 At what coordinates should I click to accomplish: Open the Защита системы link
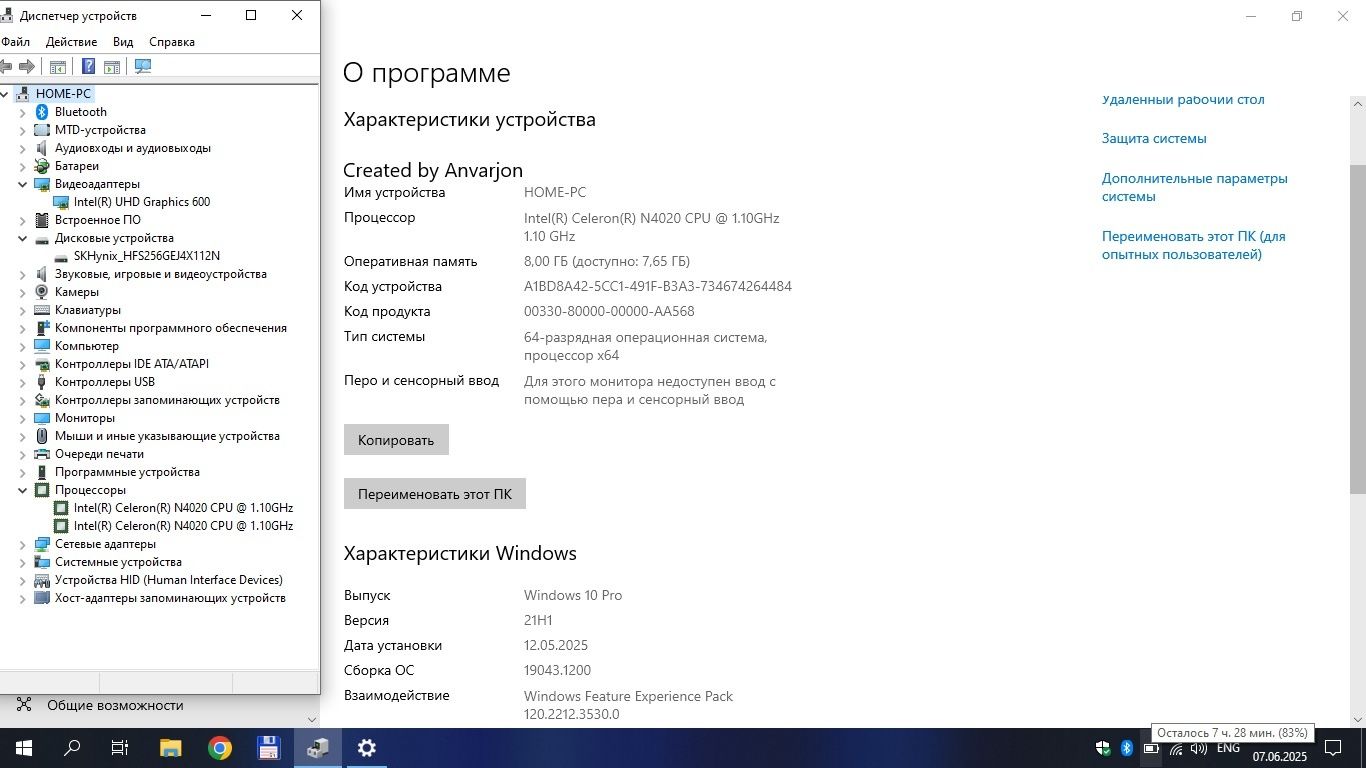(x=1154, y=139)
